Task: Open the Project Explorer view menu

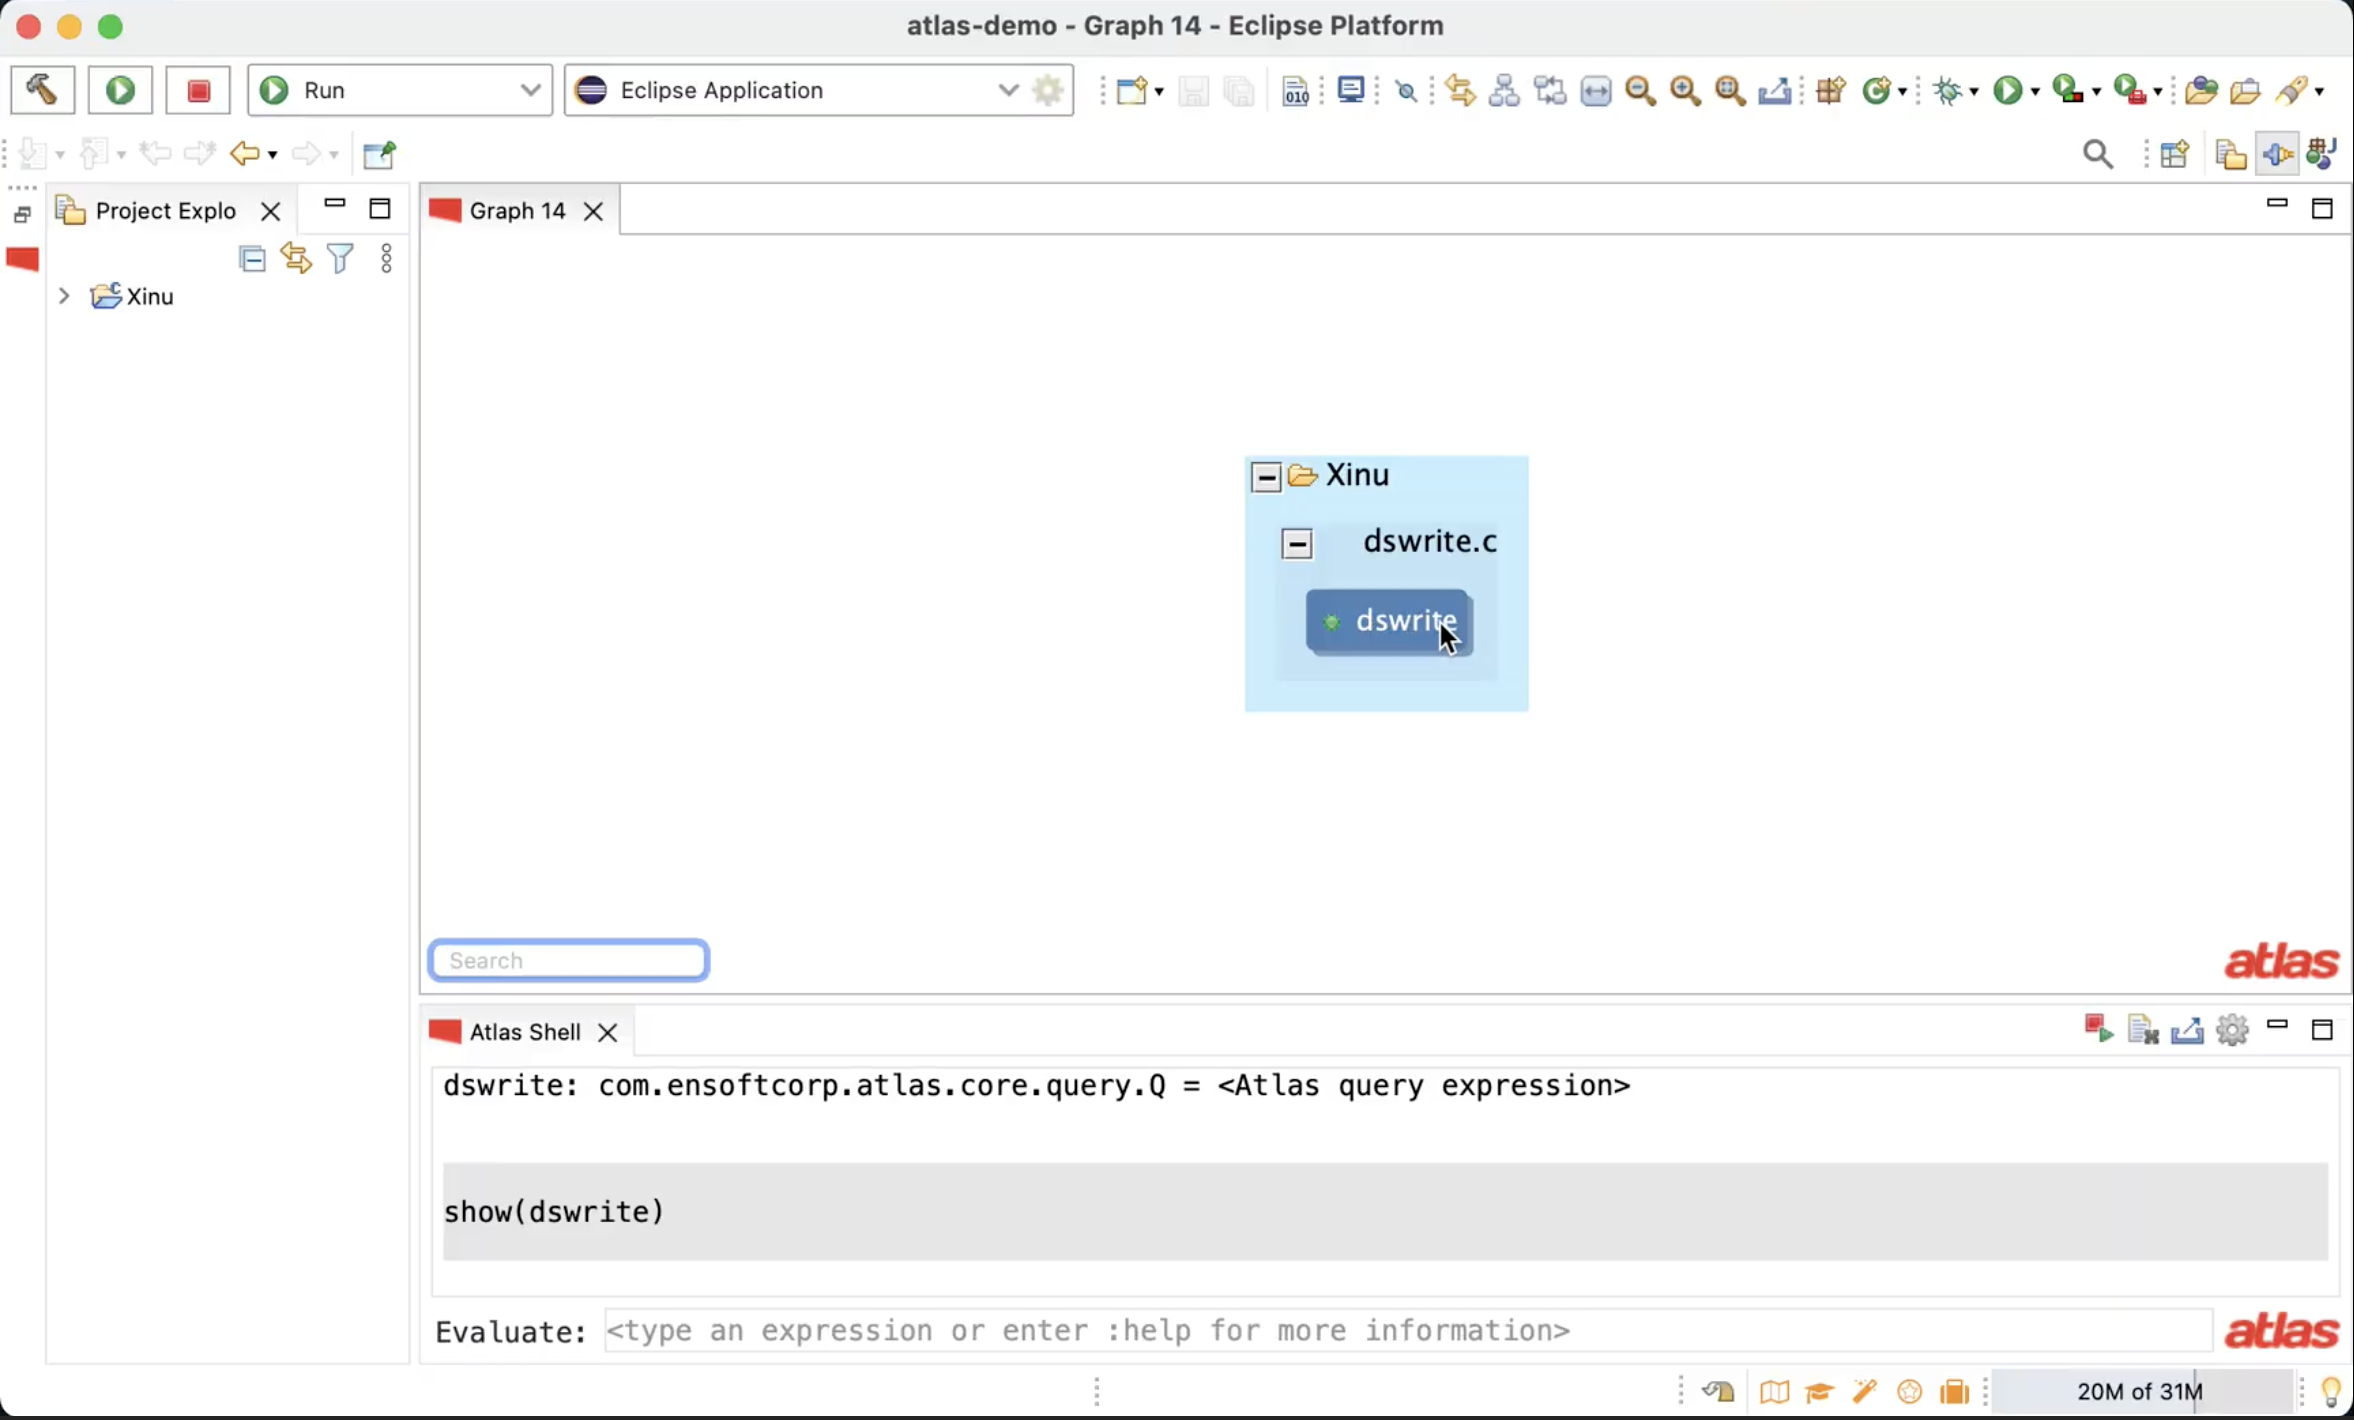Action: tap(386, 259)
